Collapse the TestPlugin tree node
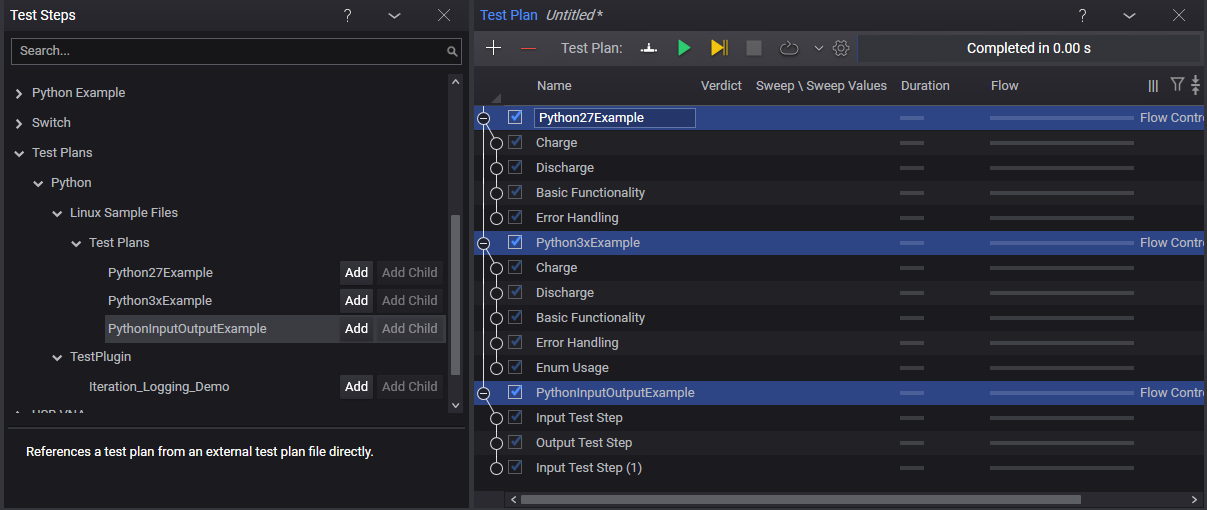 pos(57,357)
